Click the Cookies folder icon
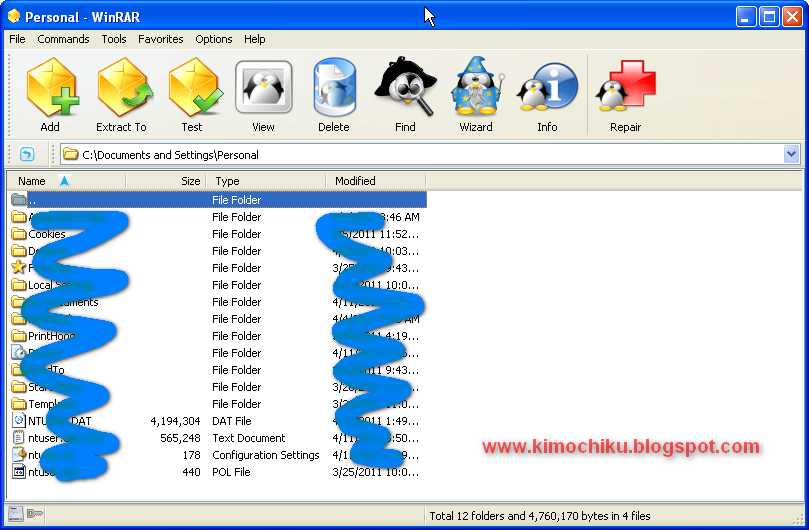The image size is (809, 530). (x=19, y=234)
